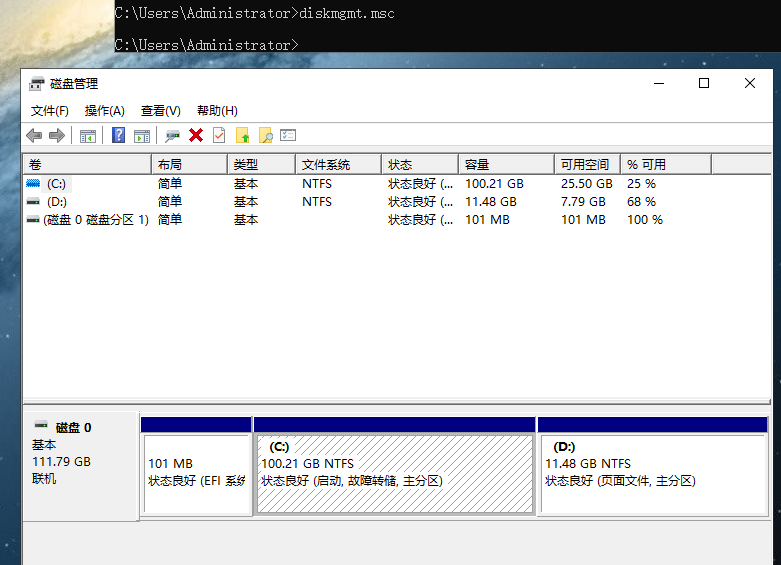This screenshot has width=781, height=565.
Task: Open Help with the blue question mark icon
Action: (x=119, y=136)
